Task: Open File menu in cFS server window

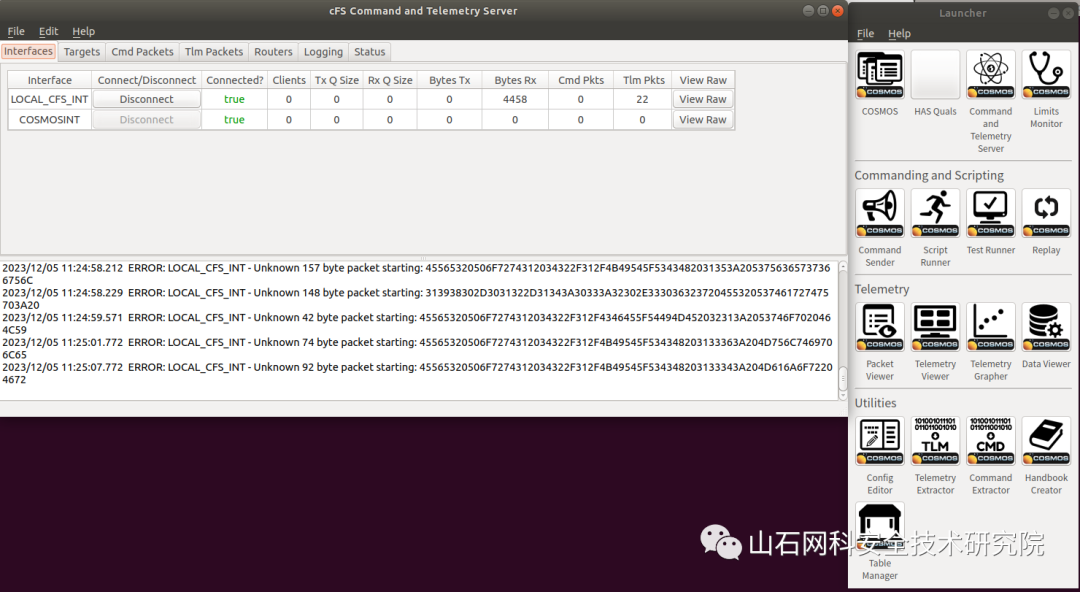Action: 16,31
